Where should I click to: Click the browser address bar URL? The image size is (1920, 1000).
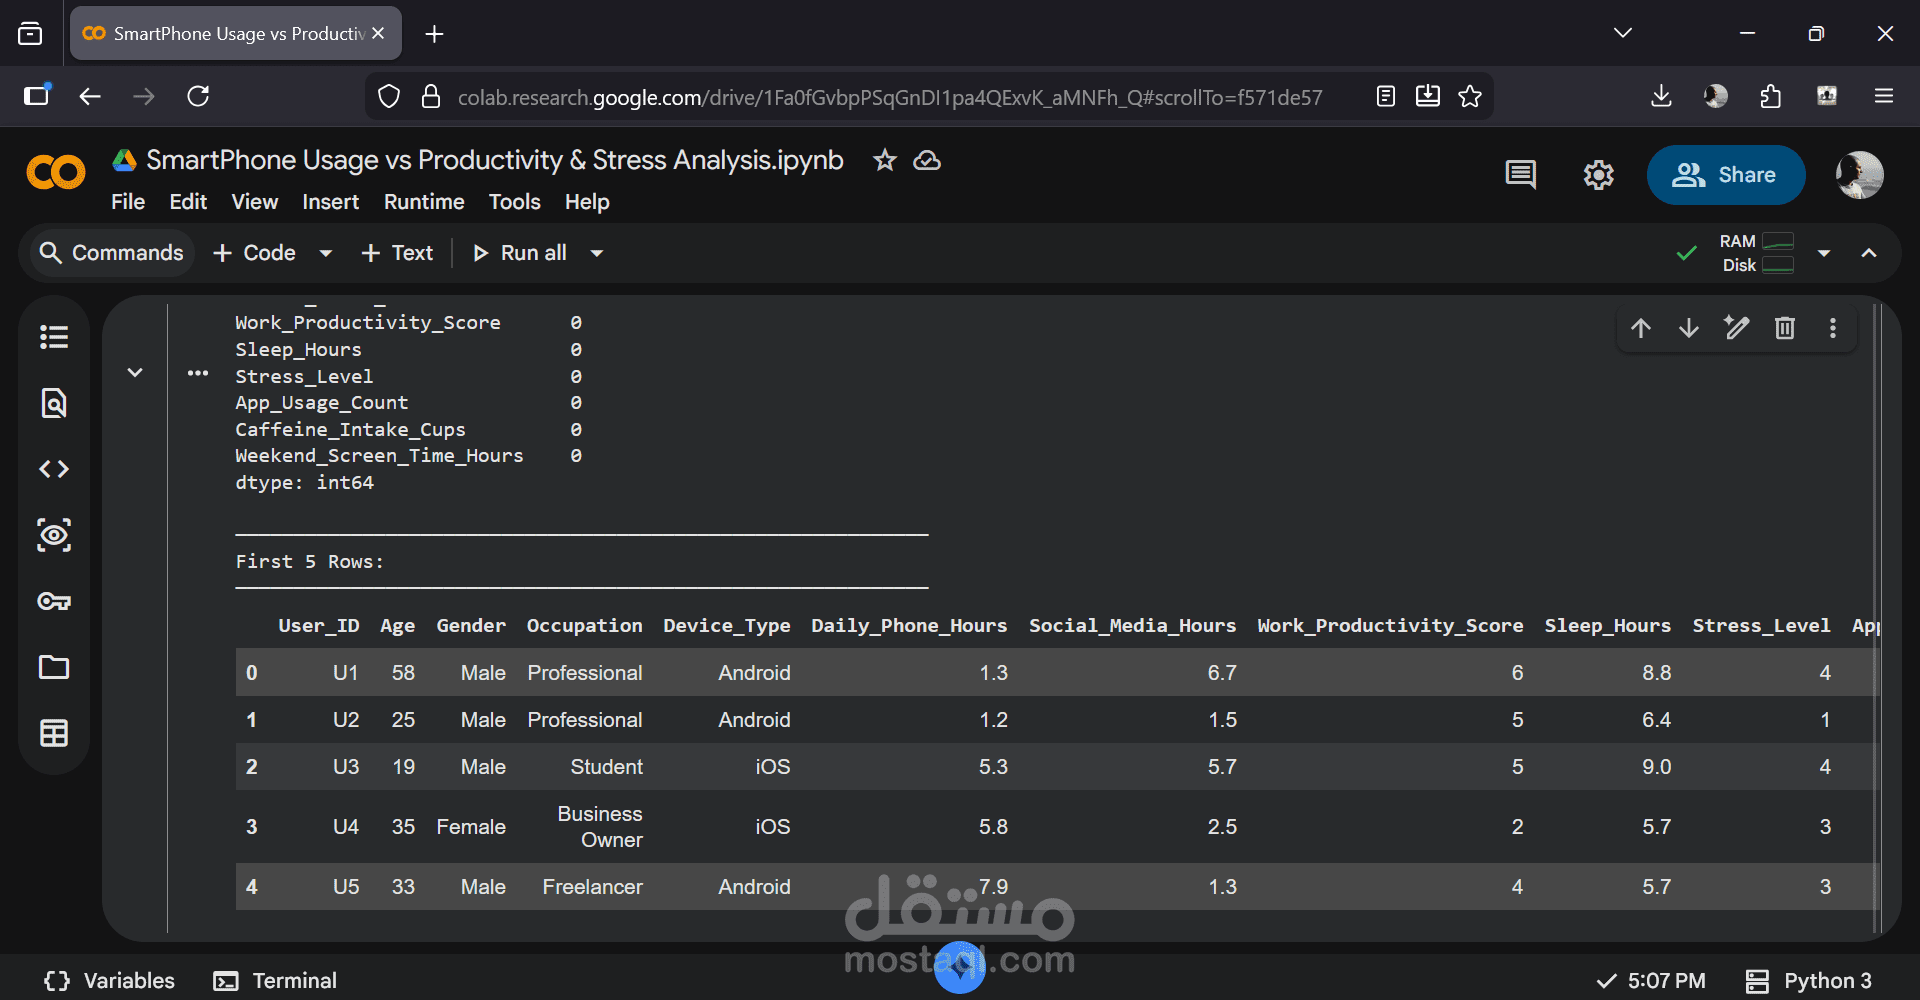(x=890, y=97)
